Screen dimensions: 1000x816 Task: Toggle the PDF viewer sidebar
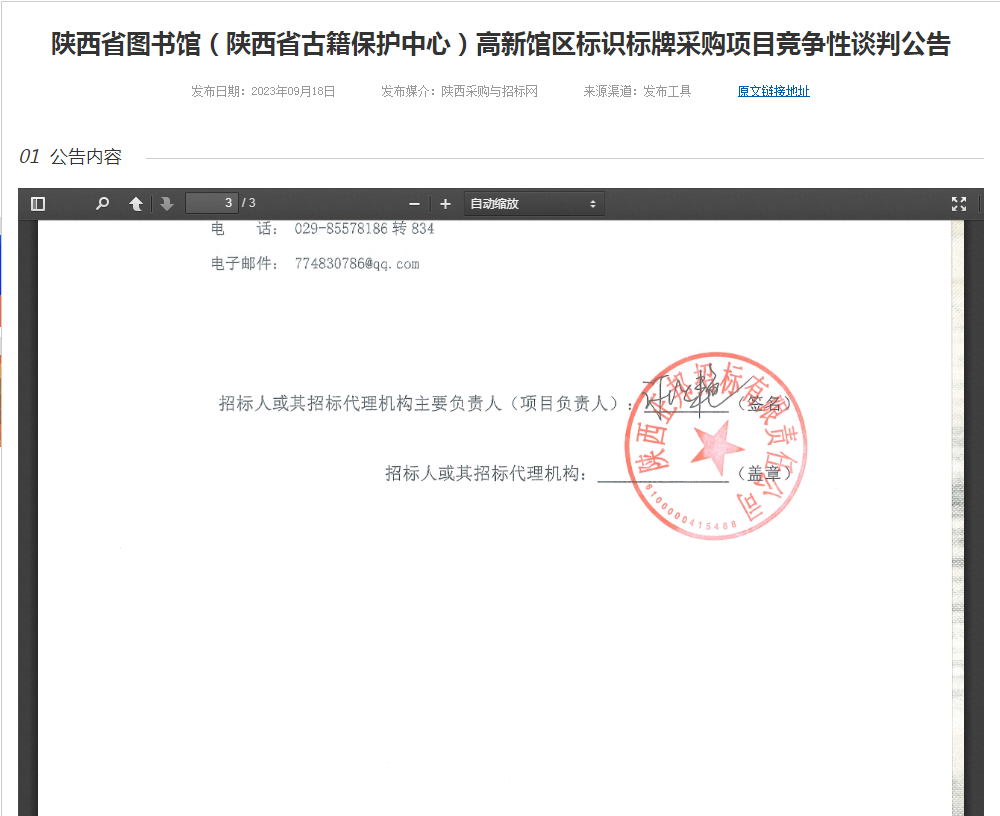38,204
